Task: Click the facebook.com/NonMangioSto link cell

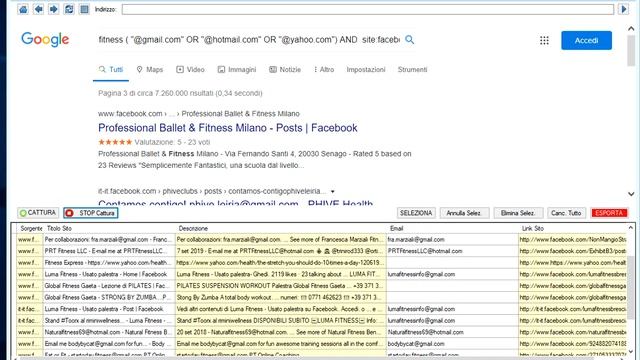Action: [x=572, y=240]
